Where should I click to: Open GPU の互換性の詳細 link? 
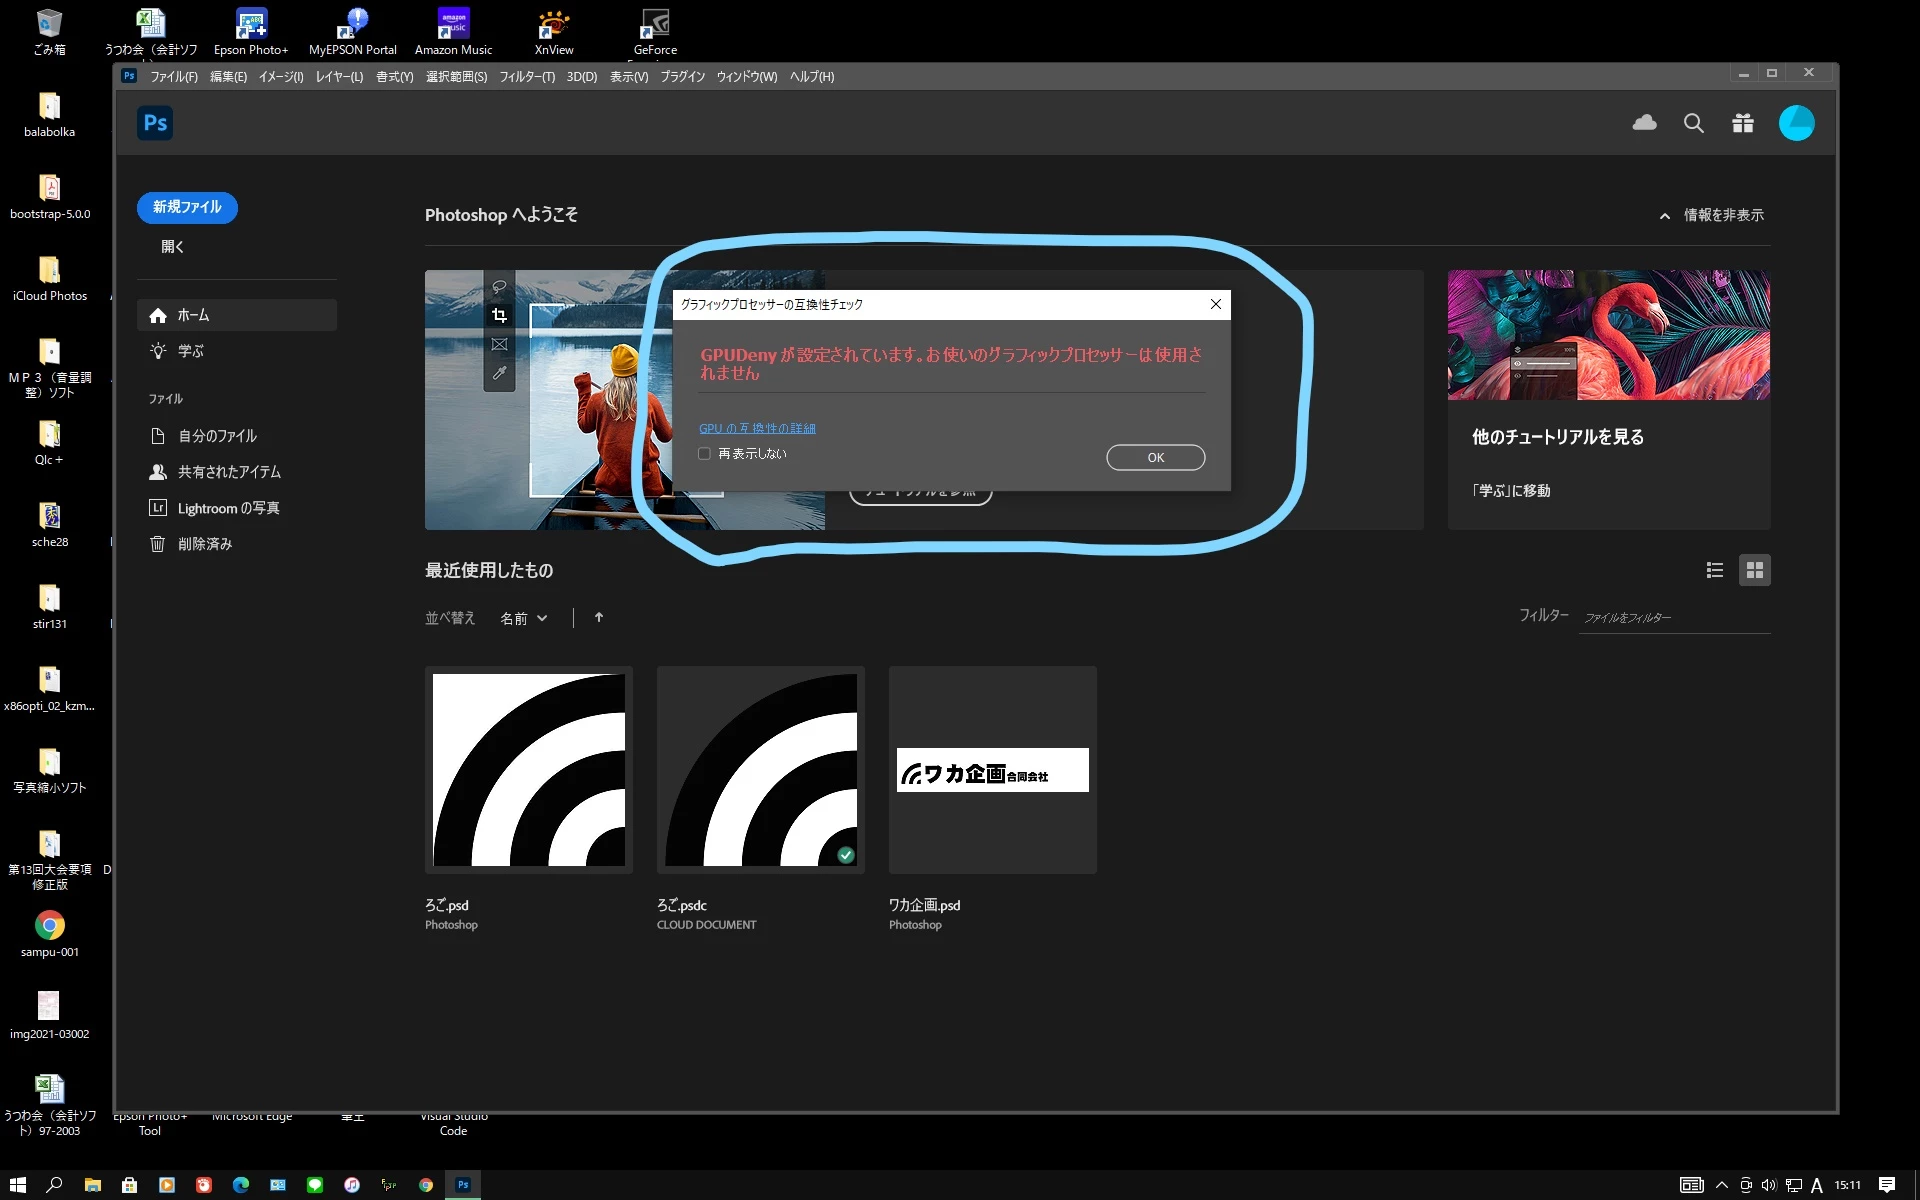757,428
